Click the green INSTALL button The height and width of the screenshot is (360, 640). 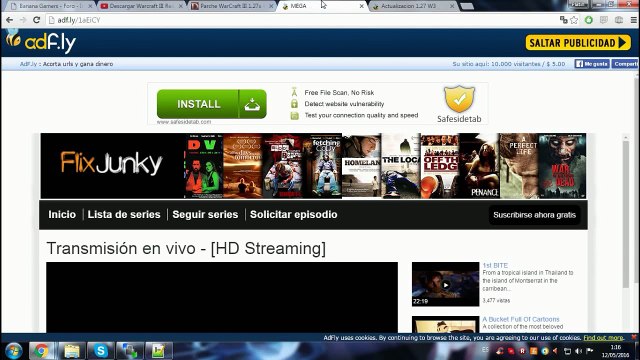coord(211,104)
